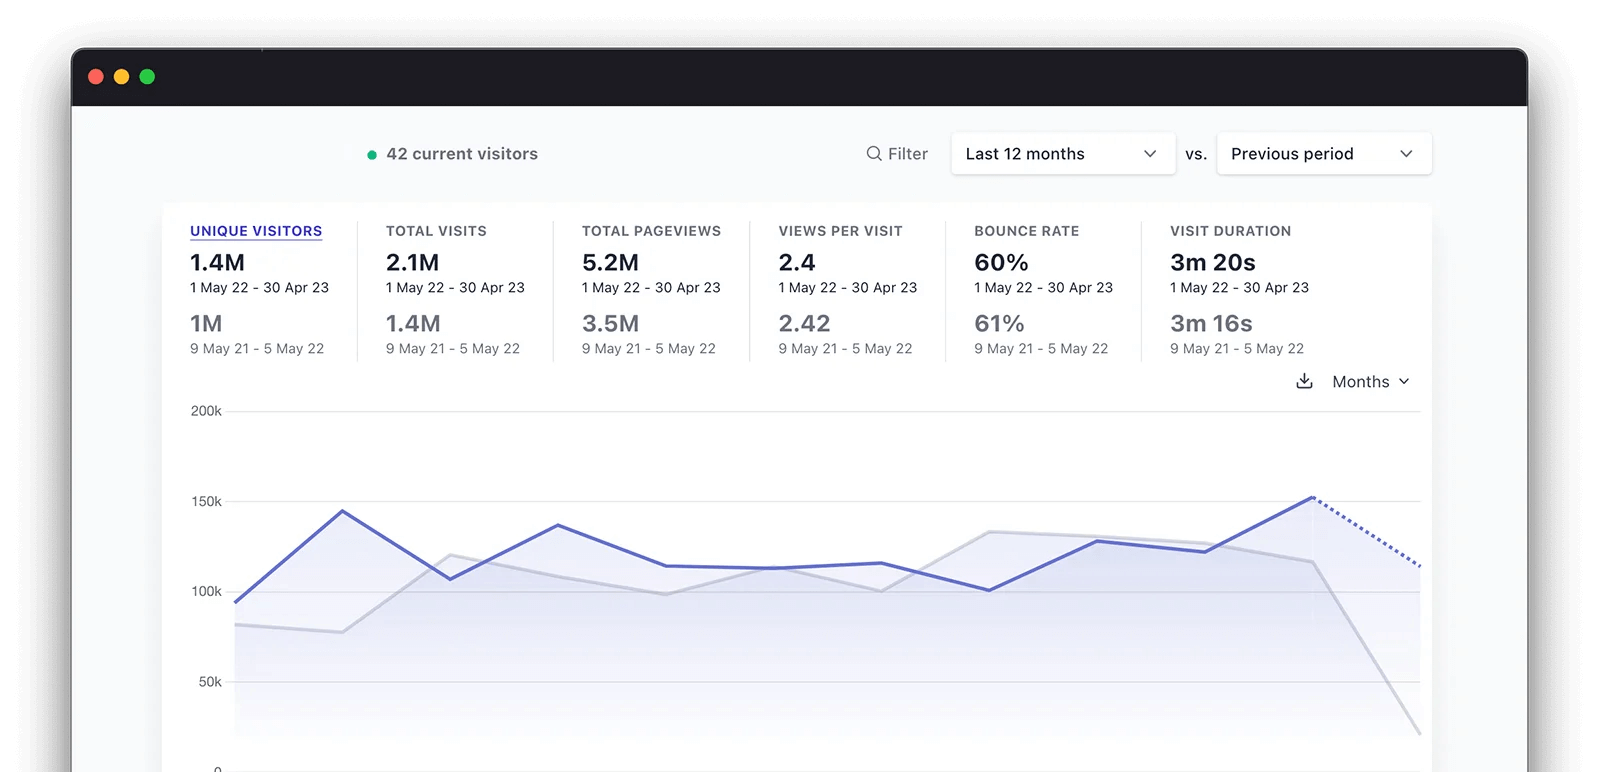This screenshot has height=772, width=1600.
Task: Show the Visit Duration metric
Action: [1230, 231]
